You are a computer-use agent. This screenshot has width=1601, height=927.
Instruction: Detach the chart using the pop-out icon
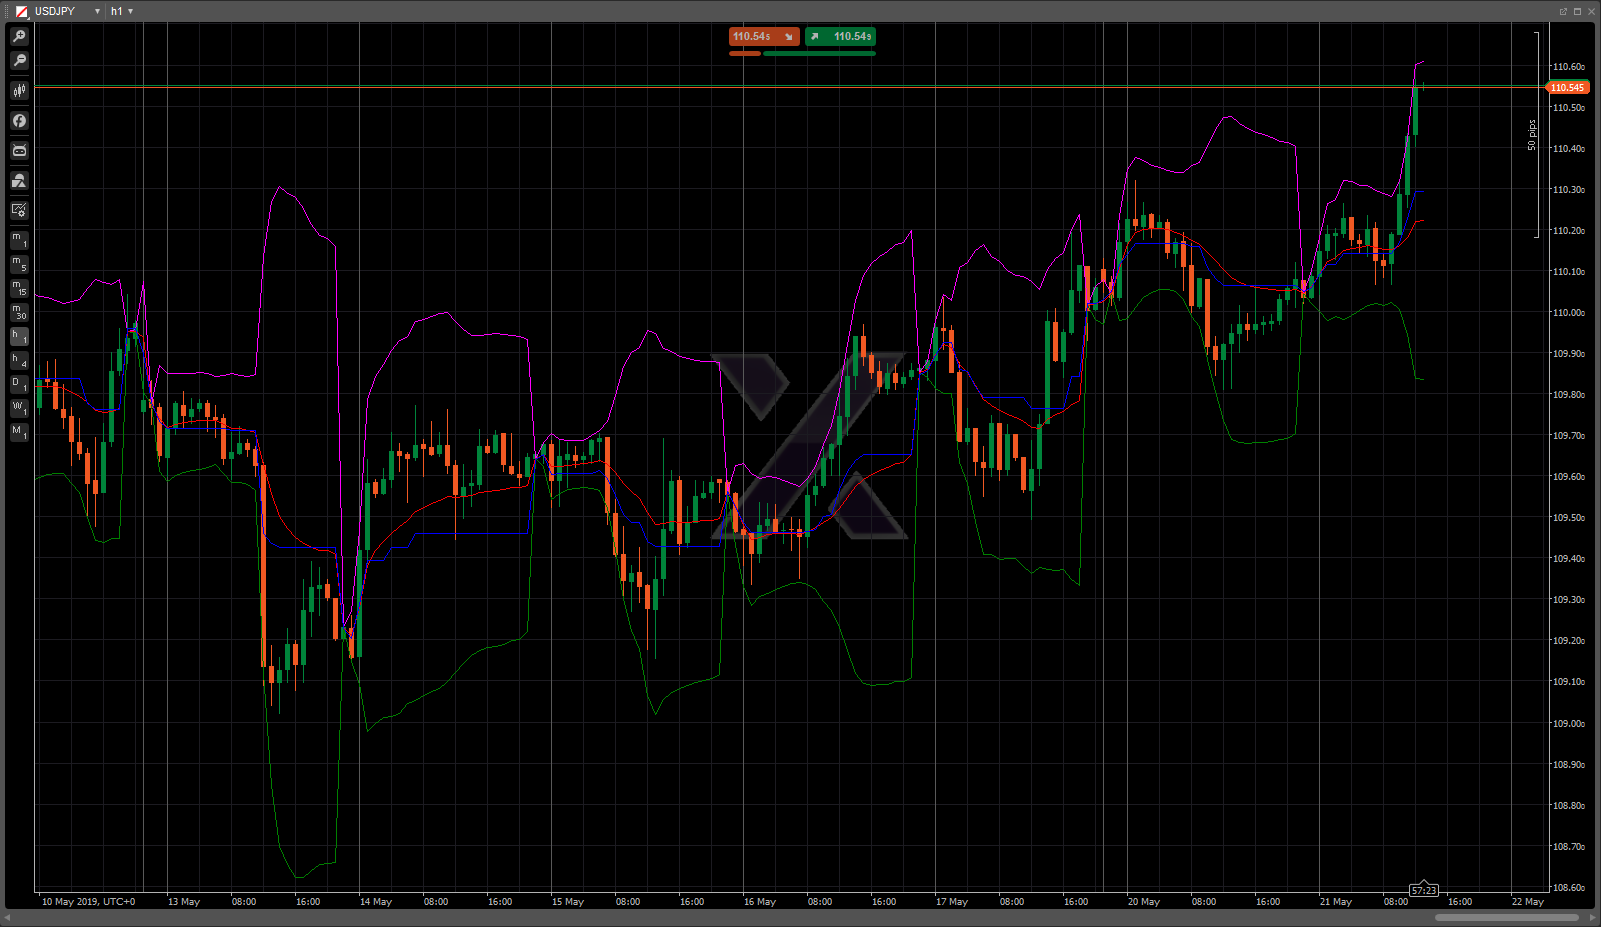click(x=1563, y=11)
